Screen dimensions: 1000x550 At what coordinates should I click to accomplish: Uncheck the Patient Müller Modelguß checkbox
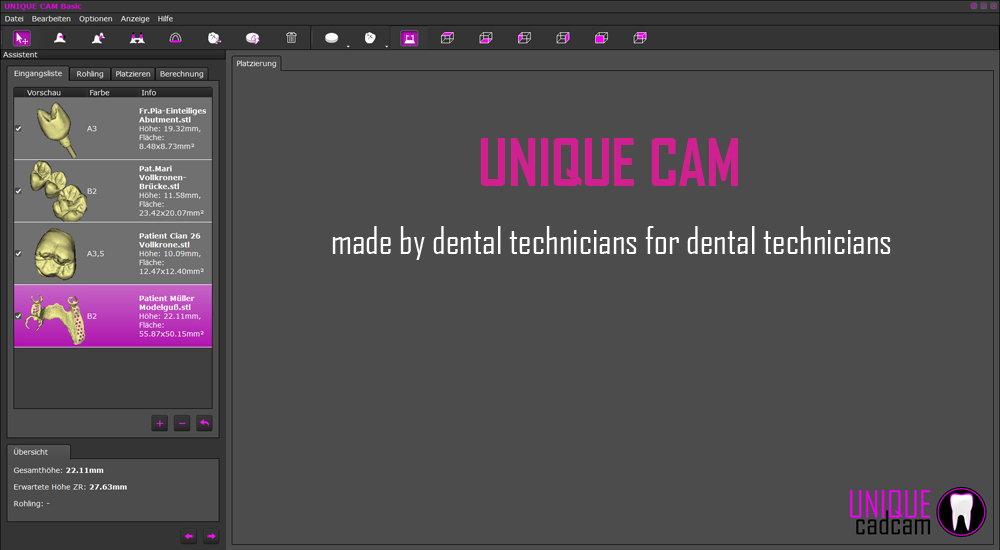pyautogui.click(x=18, y=316)
